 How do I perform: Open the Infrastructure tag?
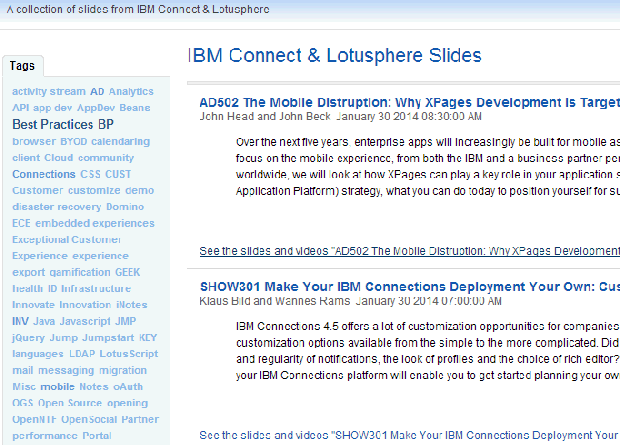tap(96, 288)
